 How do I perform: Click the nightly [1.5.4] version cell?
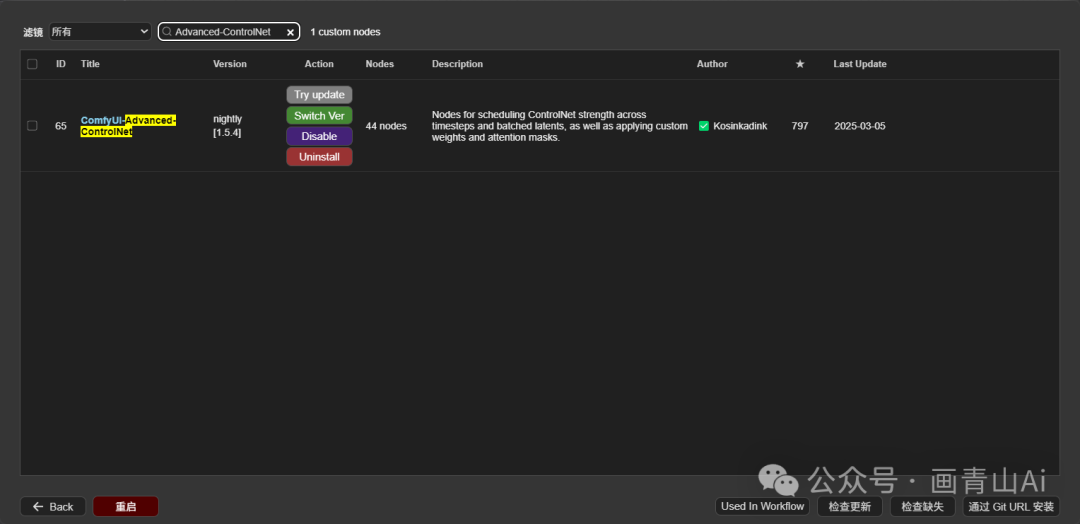click(228, 126)
